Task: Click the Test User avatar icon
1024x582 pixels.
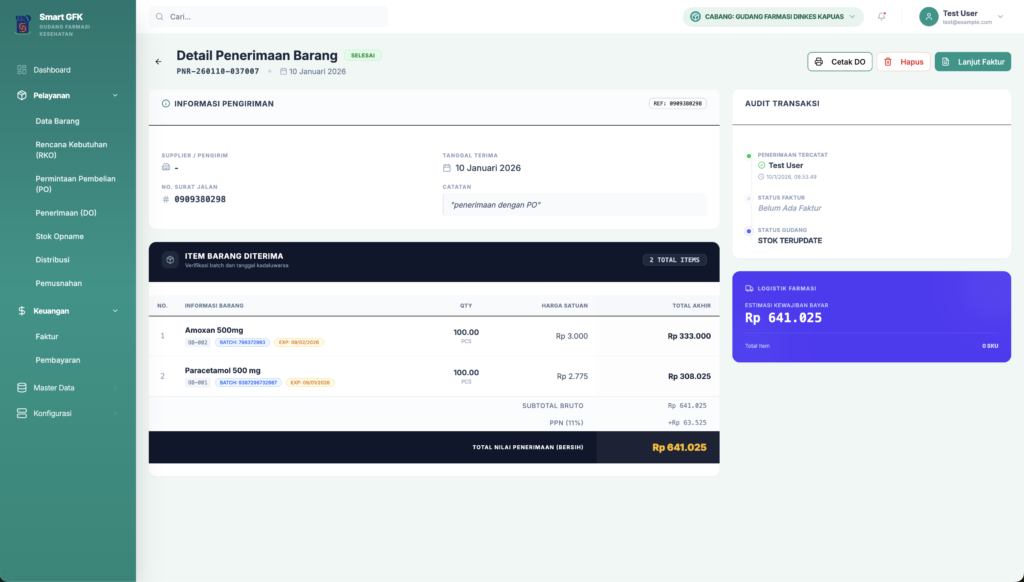Action: click(x=929, y=17)
